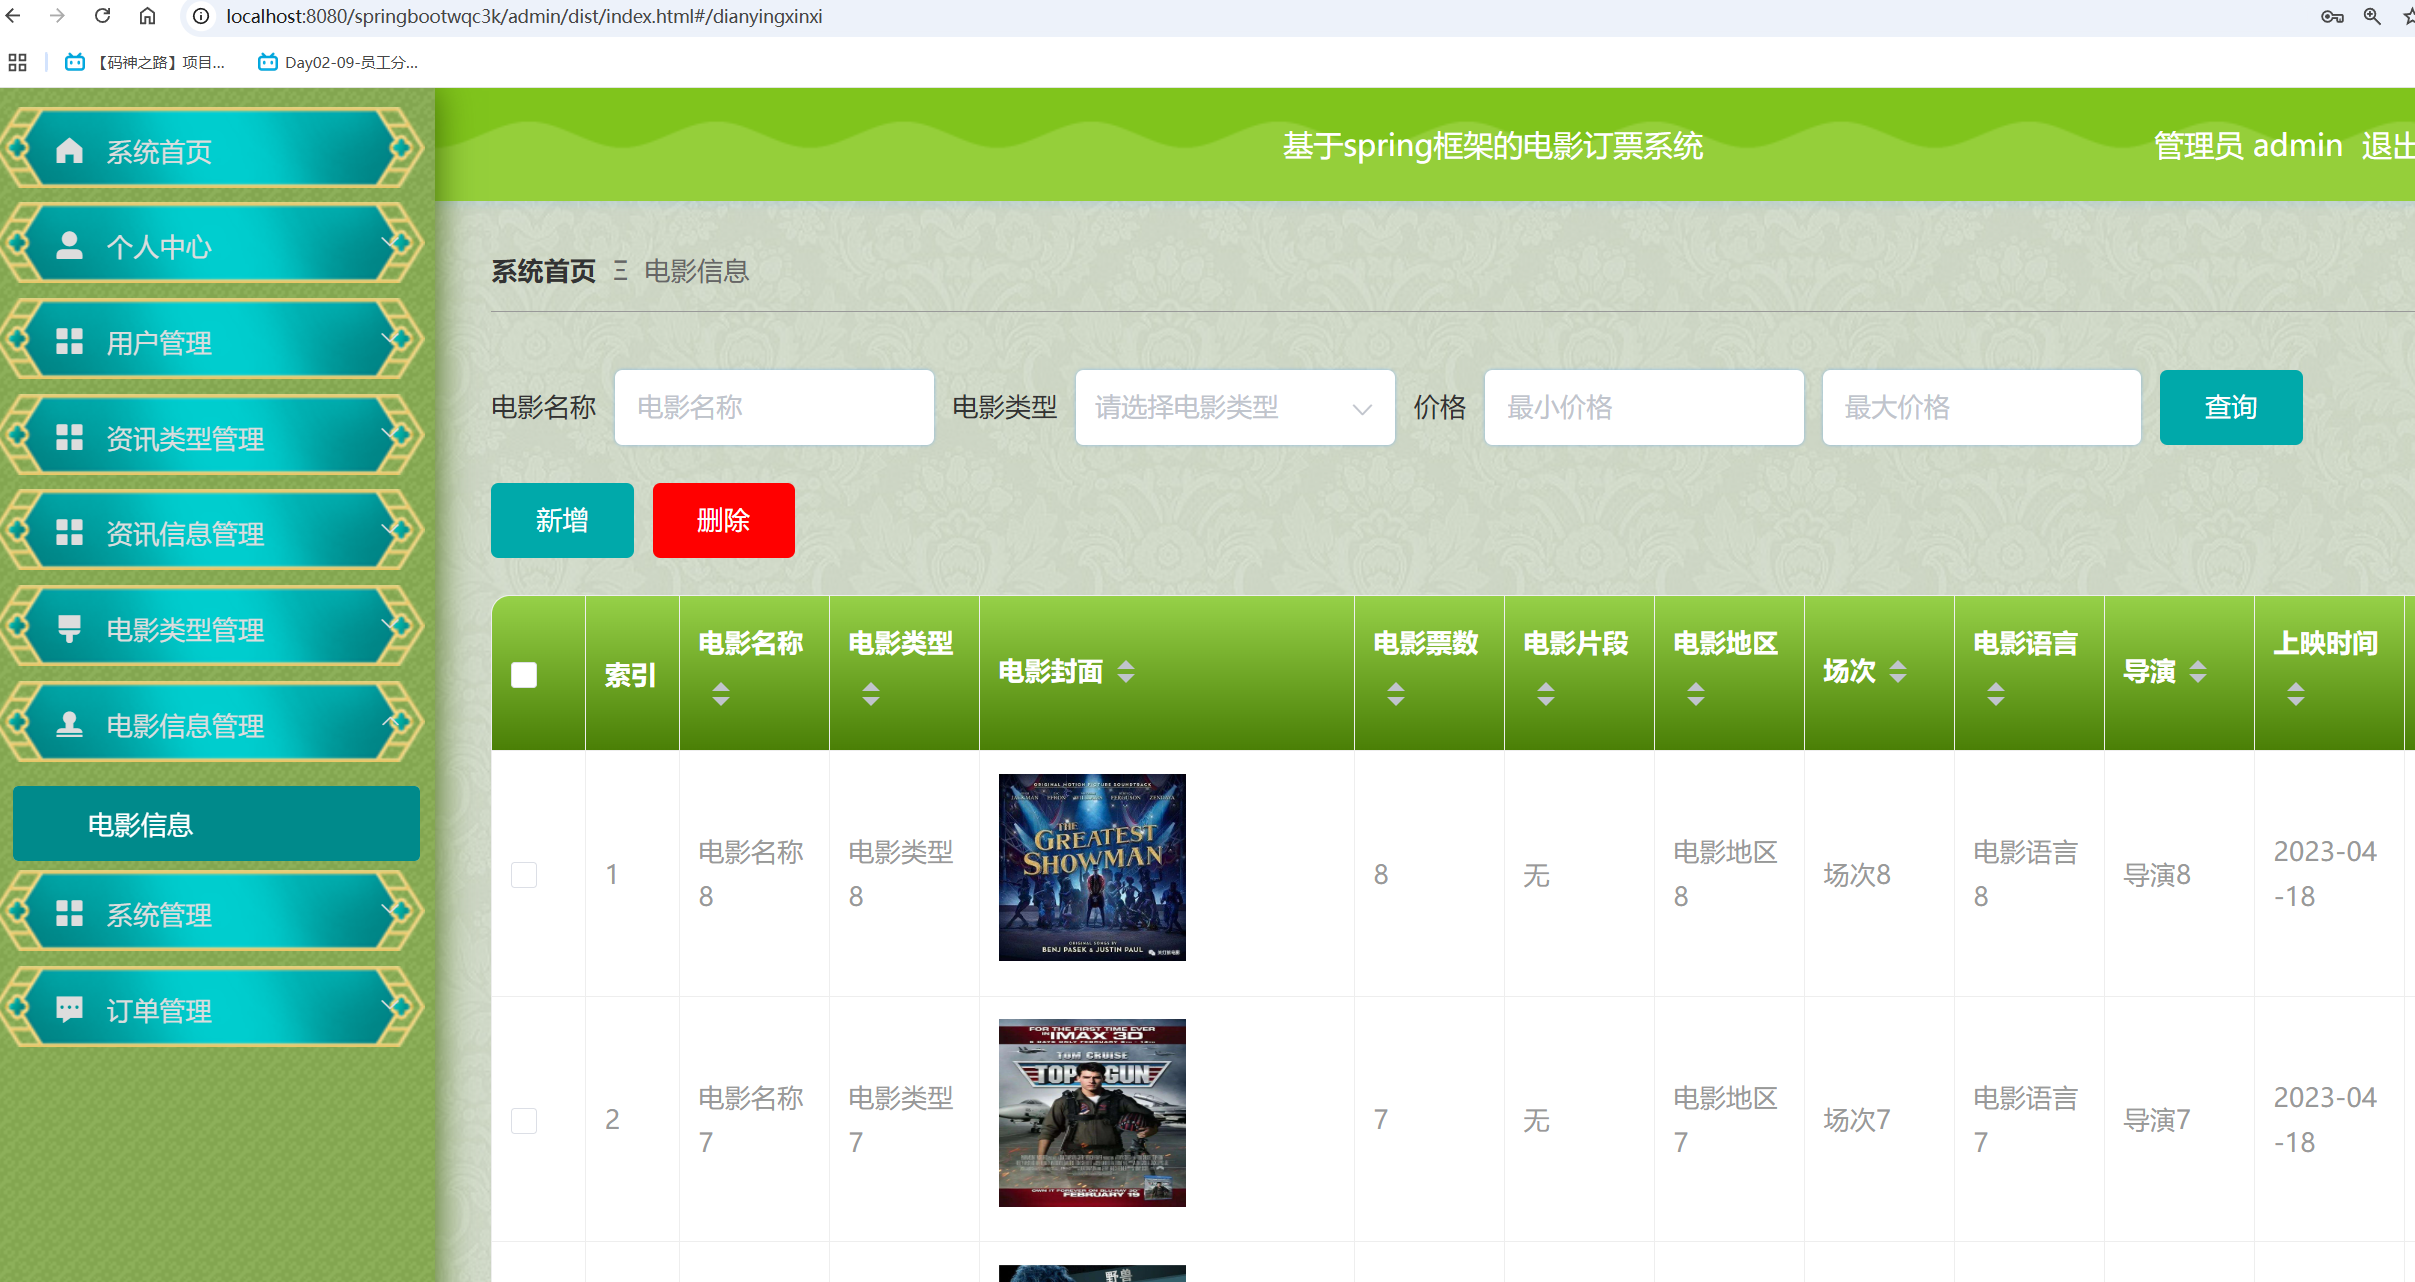Sort by 电影地区 column arrows
The width and height of the screenshot is (2415, 1282).
pos(1696,693)
